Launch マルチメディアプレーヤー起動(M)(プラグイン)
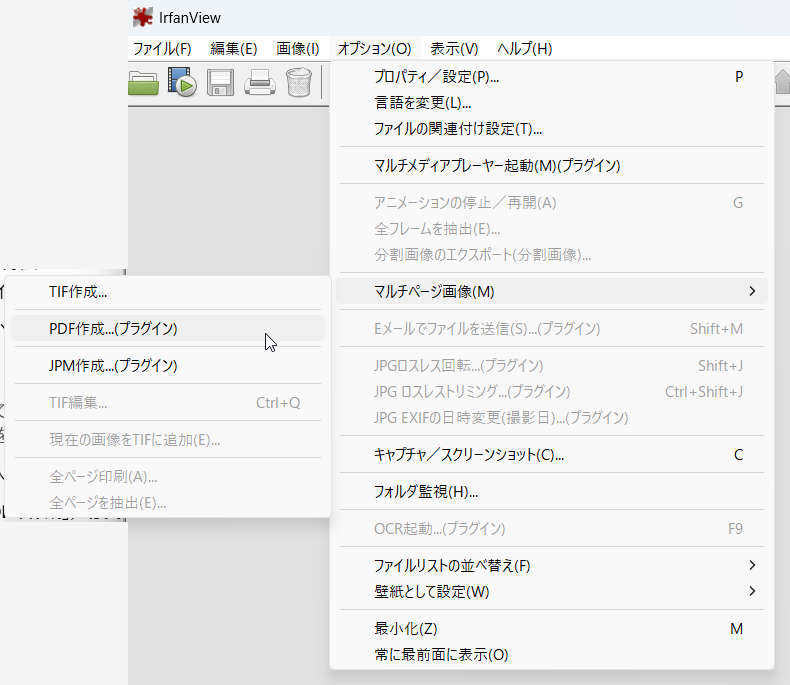This screenshot has width=790, height=685. (x=552, y=166)
